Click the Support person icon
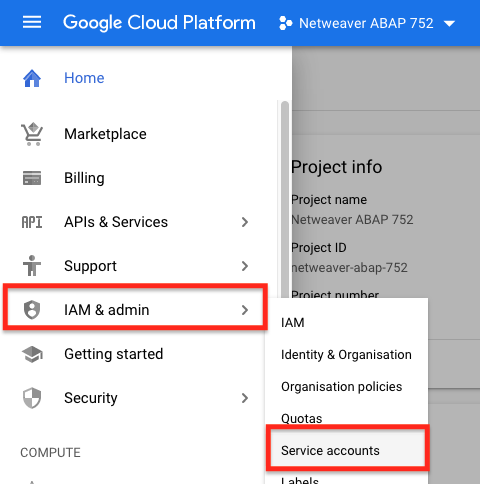Image resolution: width=480 pixels, height=484 pixels. tap(32, 266)
